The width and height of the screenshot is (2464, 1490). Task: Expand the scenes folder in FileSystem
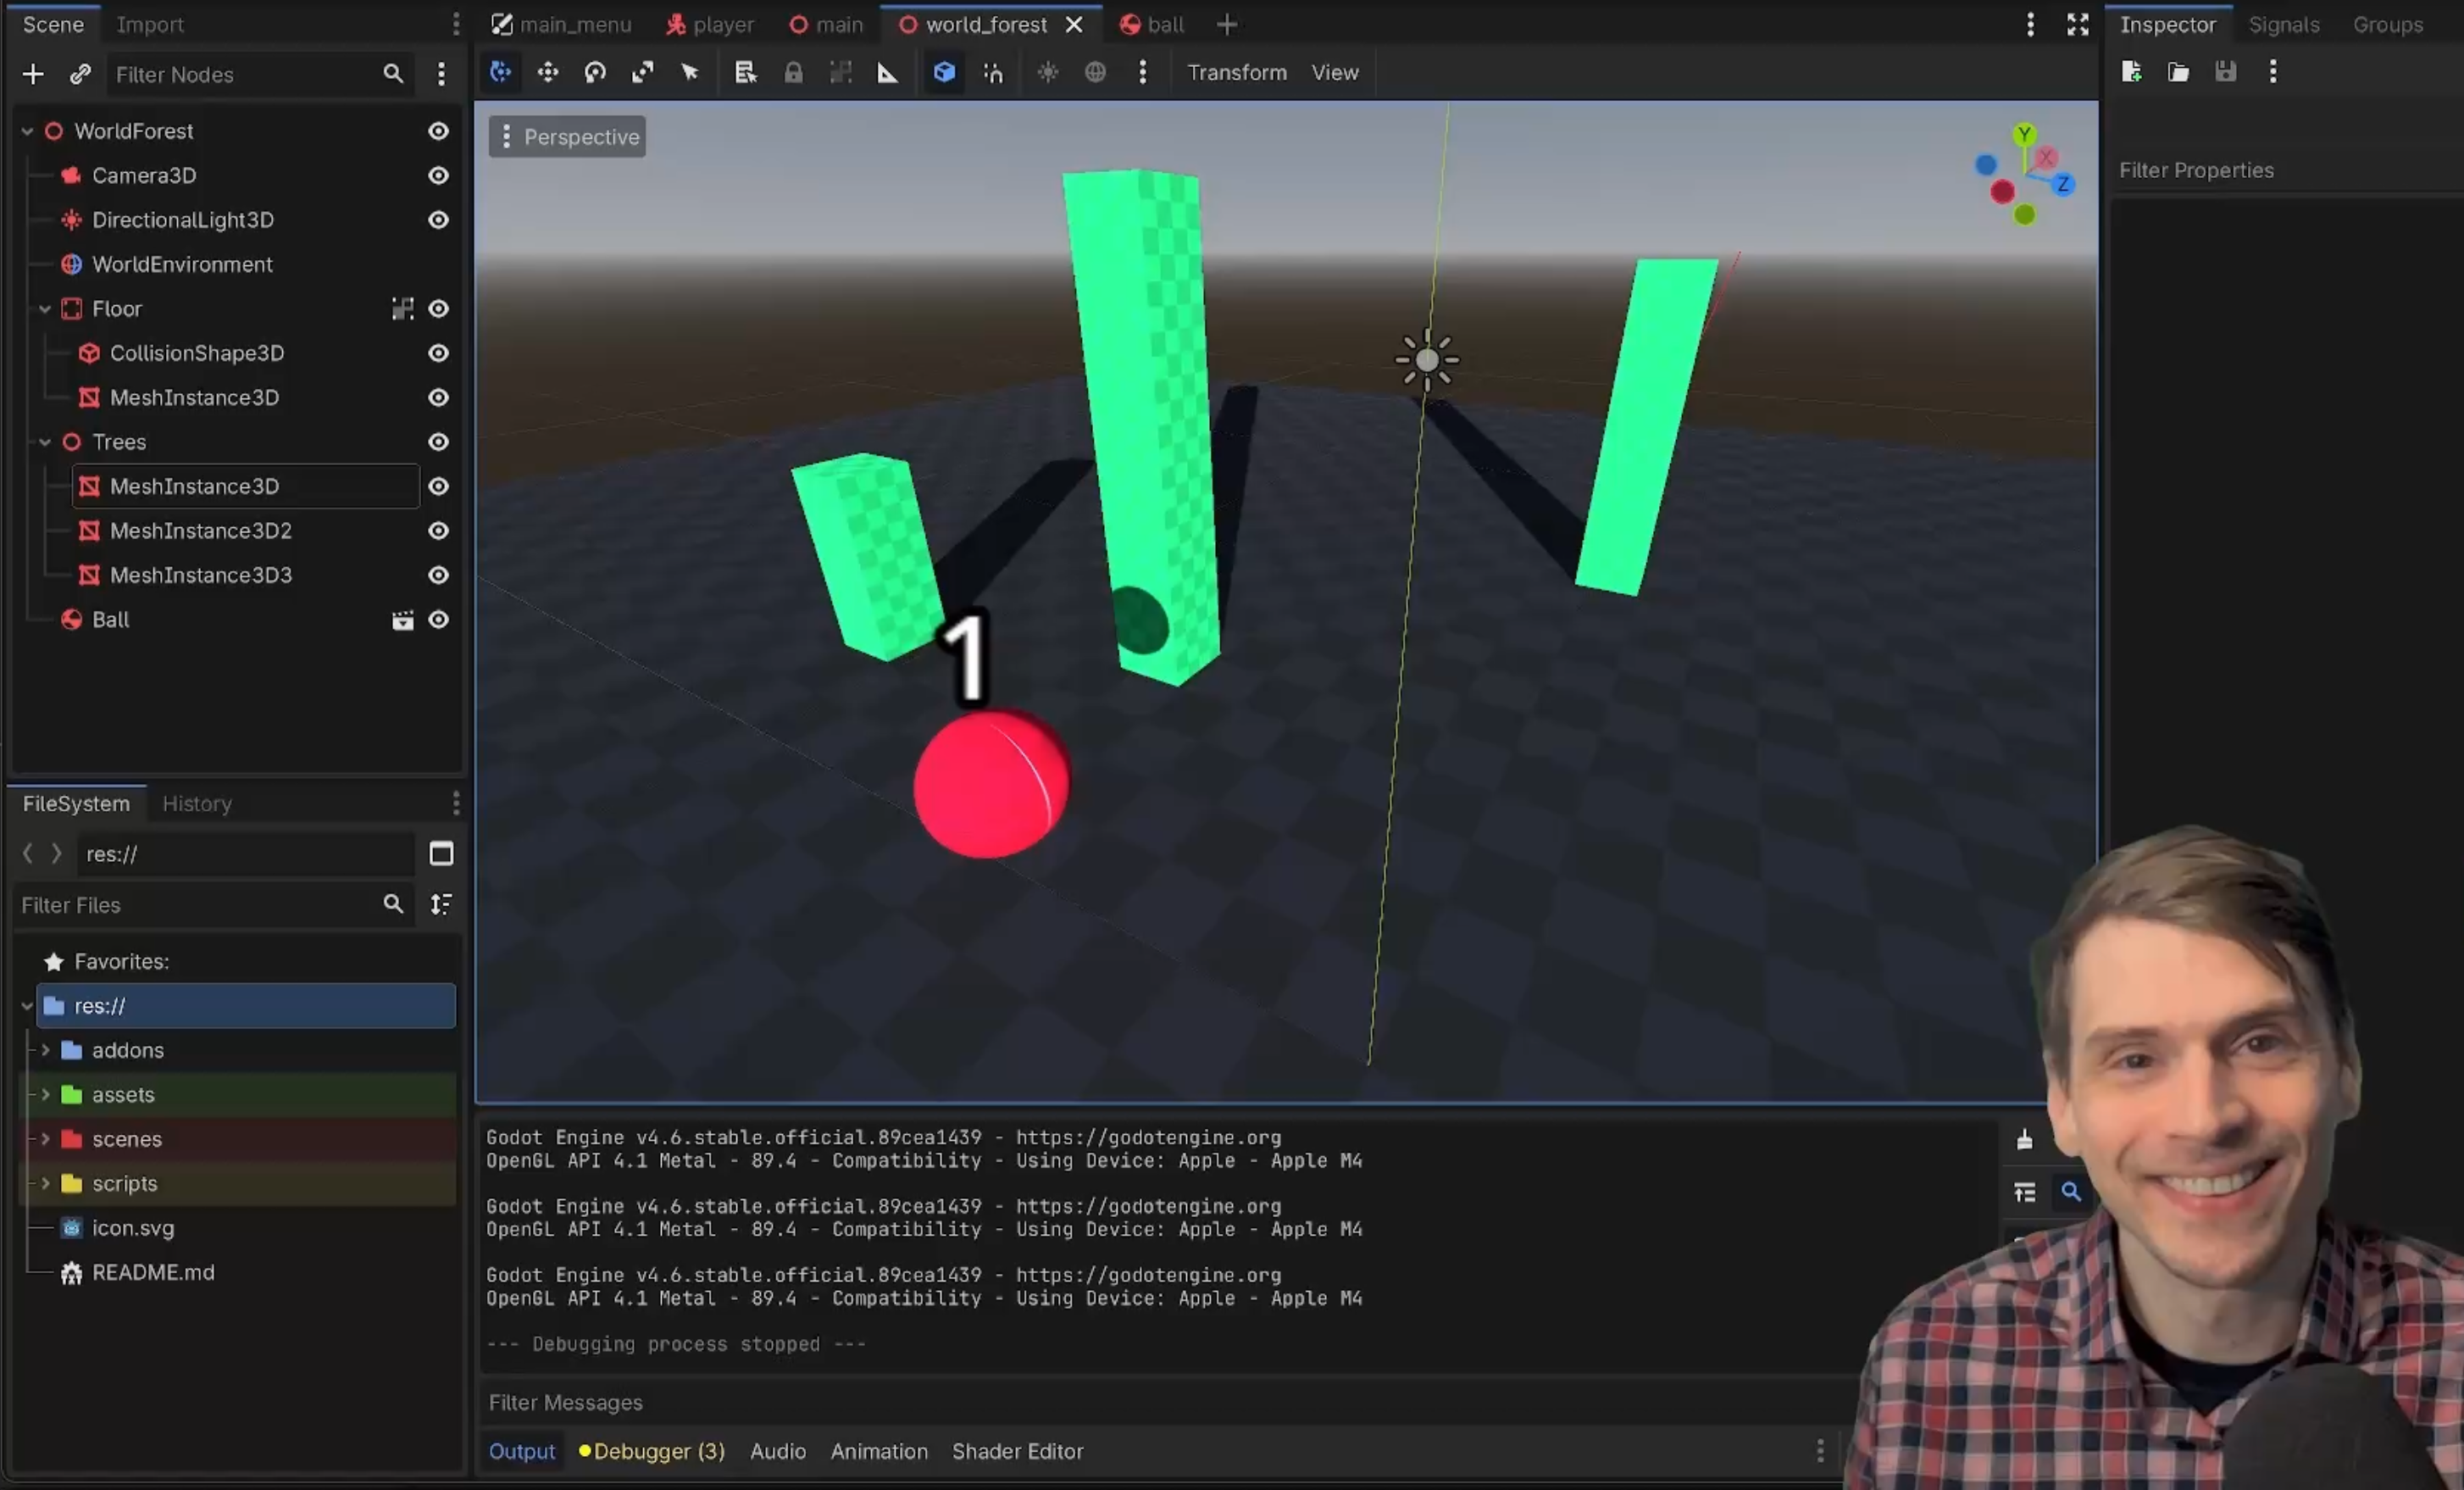coord(45,1139)
